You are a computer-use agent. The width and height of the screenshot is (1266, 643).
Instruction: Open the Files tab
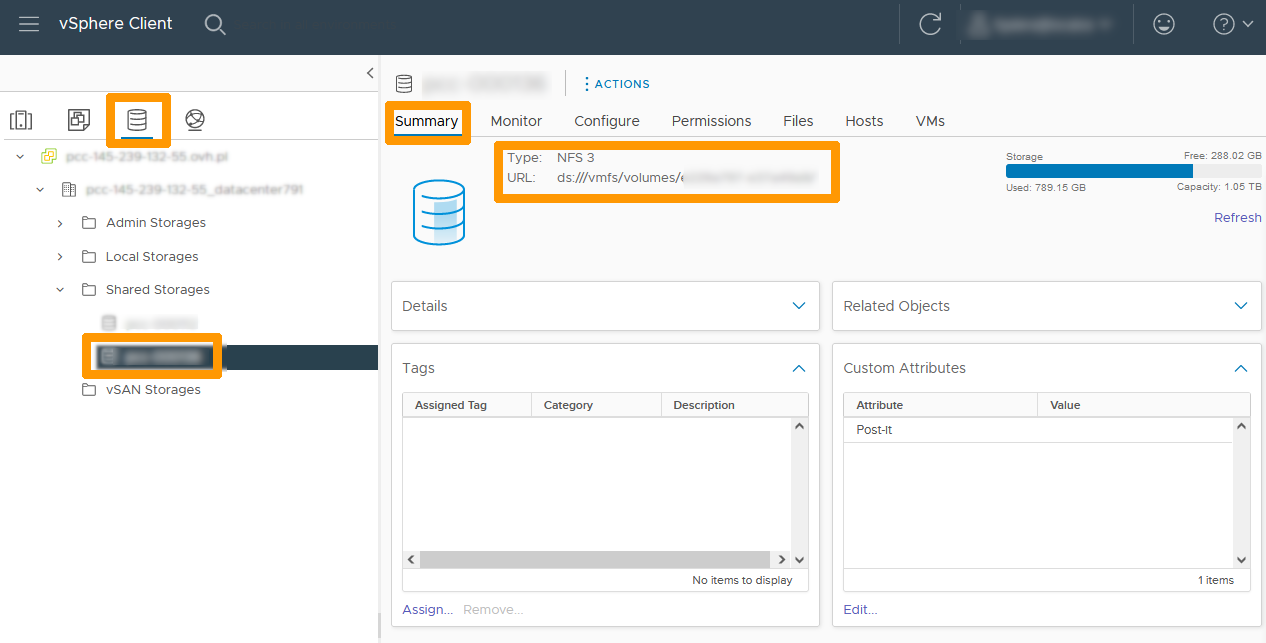coord(798,121)
